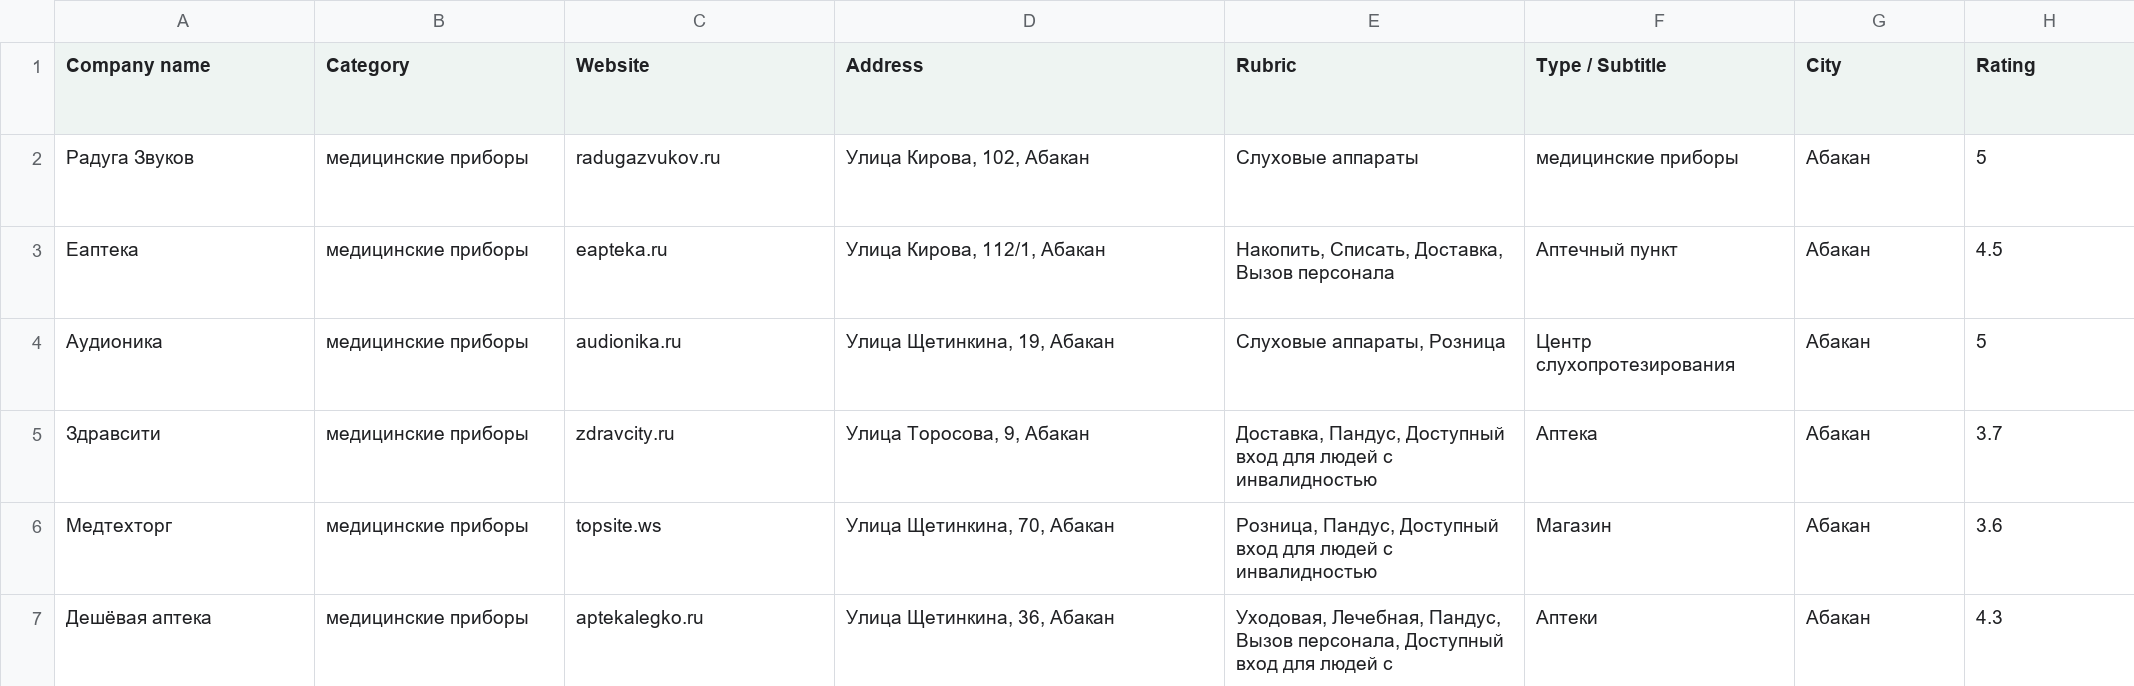Screen dimensions: 2134x686
Task: Click the 'Type / Subtitle' header cell
Action: [1659, 88]
